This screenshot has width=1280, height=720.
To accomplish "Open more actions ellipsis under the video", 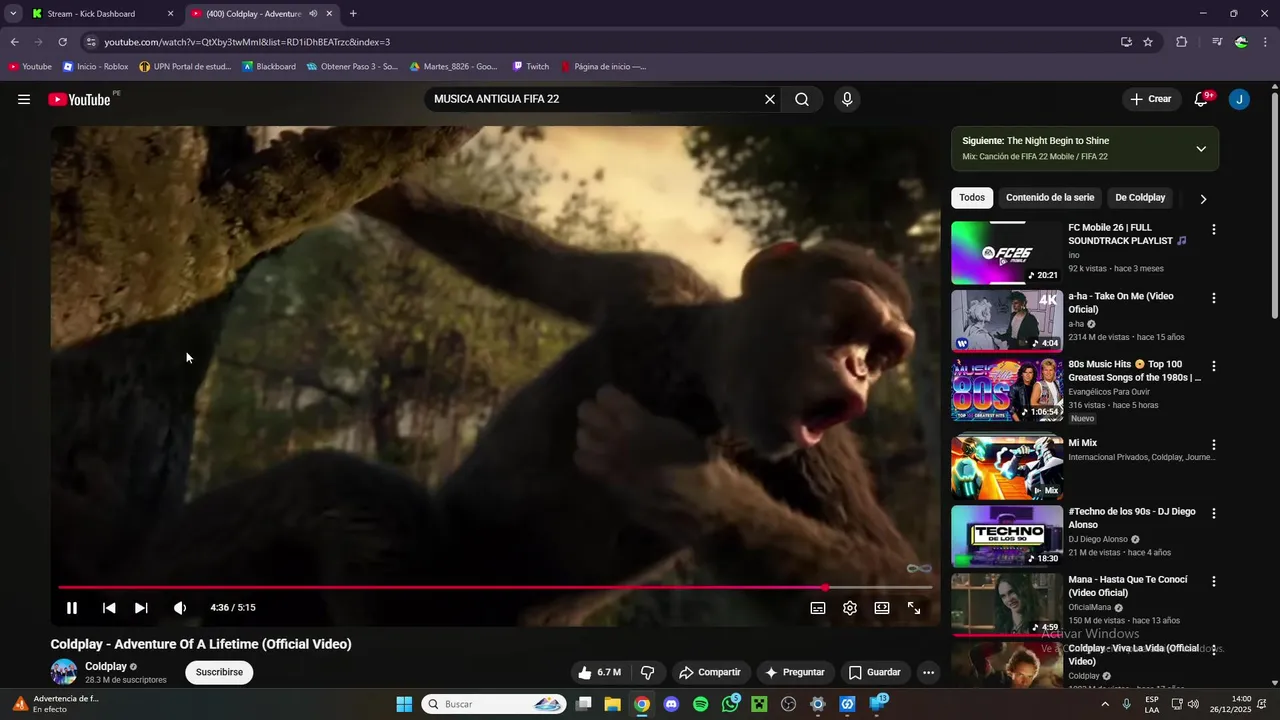I will (x=928, y=672).
